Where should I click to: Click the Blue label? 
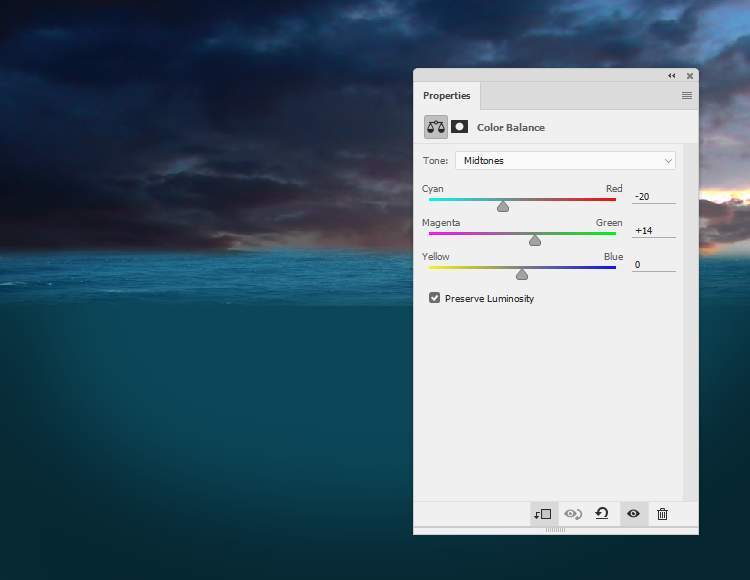click(613, 257)
